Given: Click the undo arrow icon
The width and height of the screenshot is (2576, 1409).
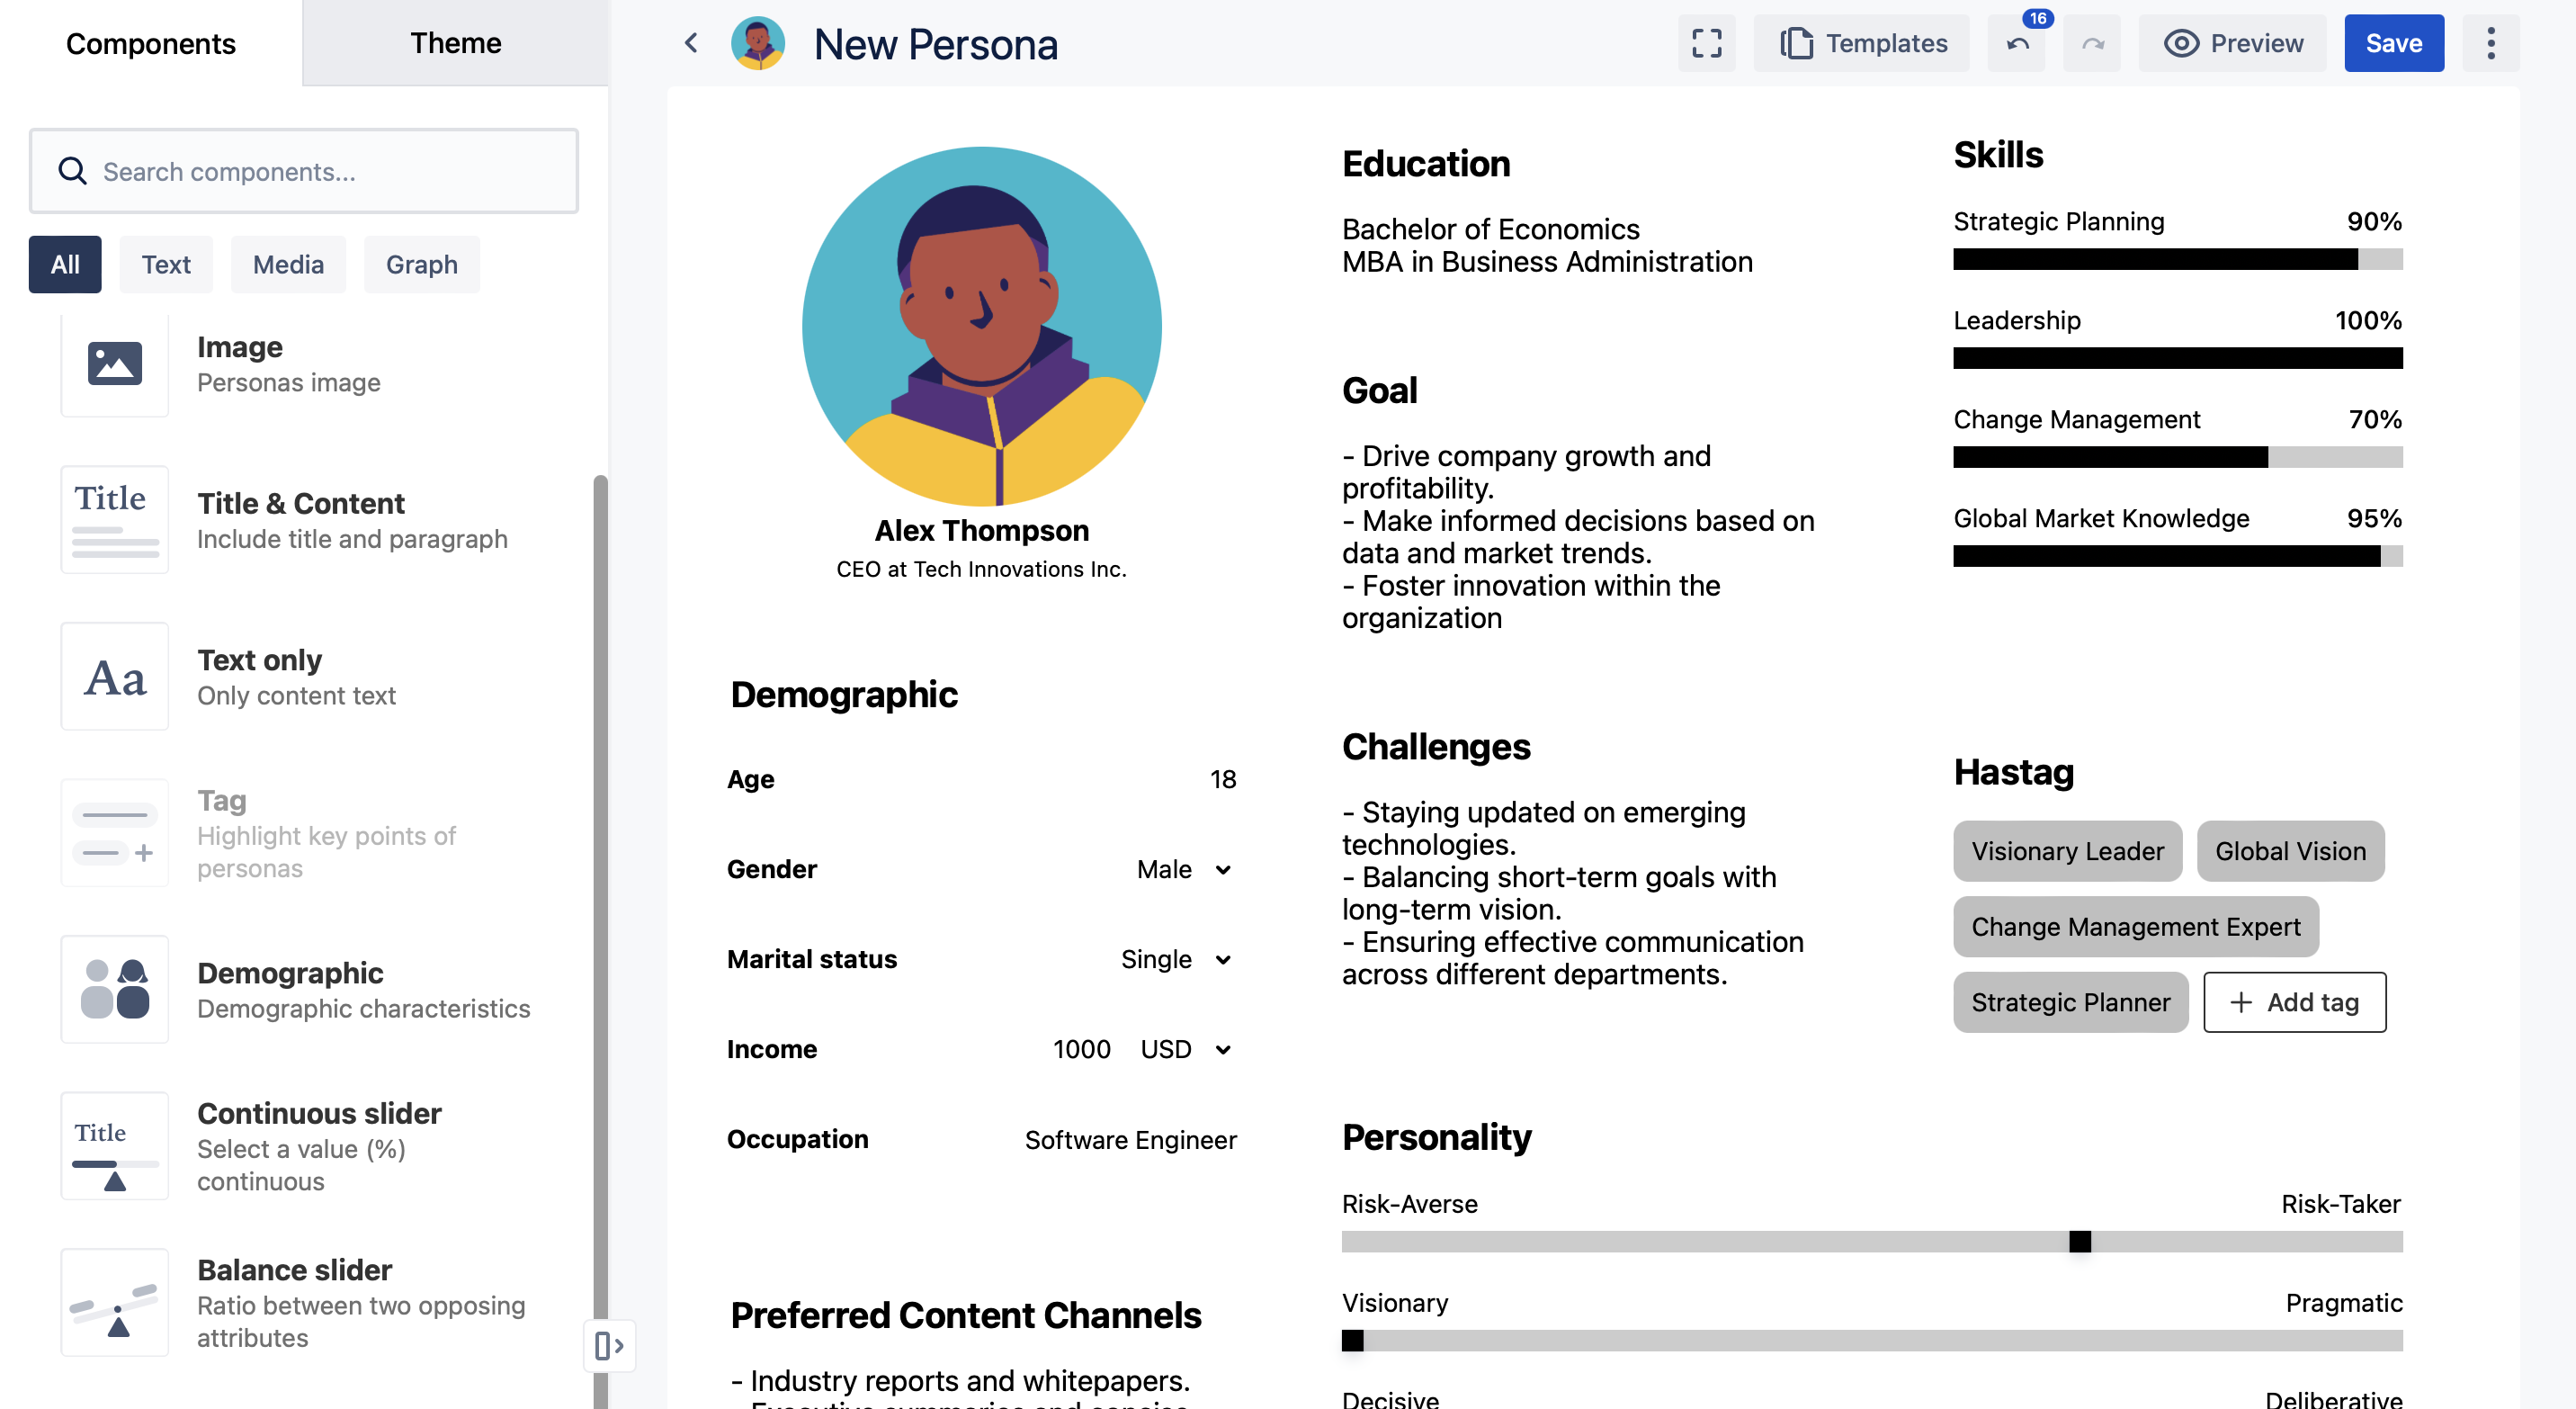Looking at the screenshot, I should coord(2017,44).
